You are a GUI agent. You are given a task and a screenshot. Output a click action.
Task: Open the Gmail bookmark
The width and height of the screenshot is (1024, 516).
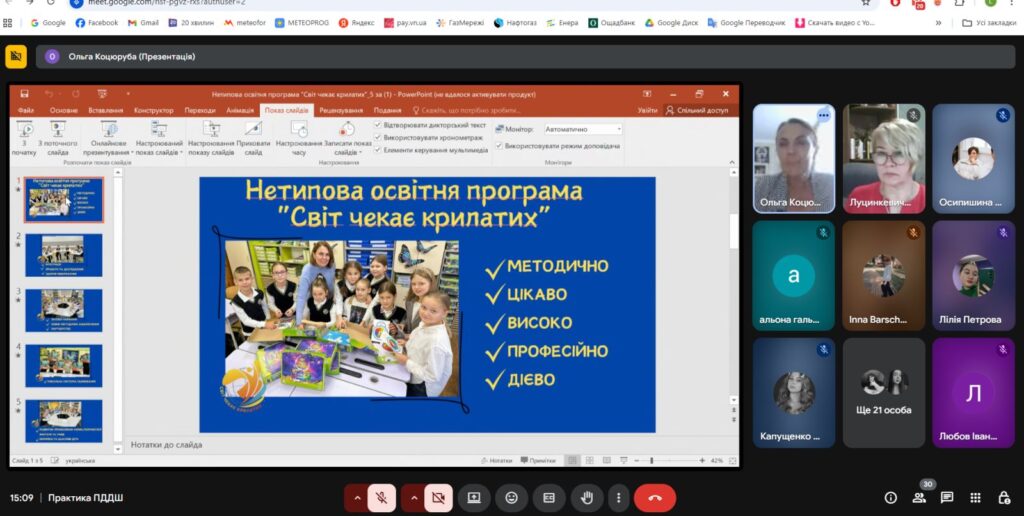[x=143, y=22]
